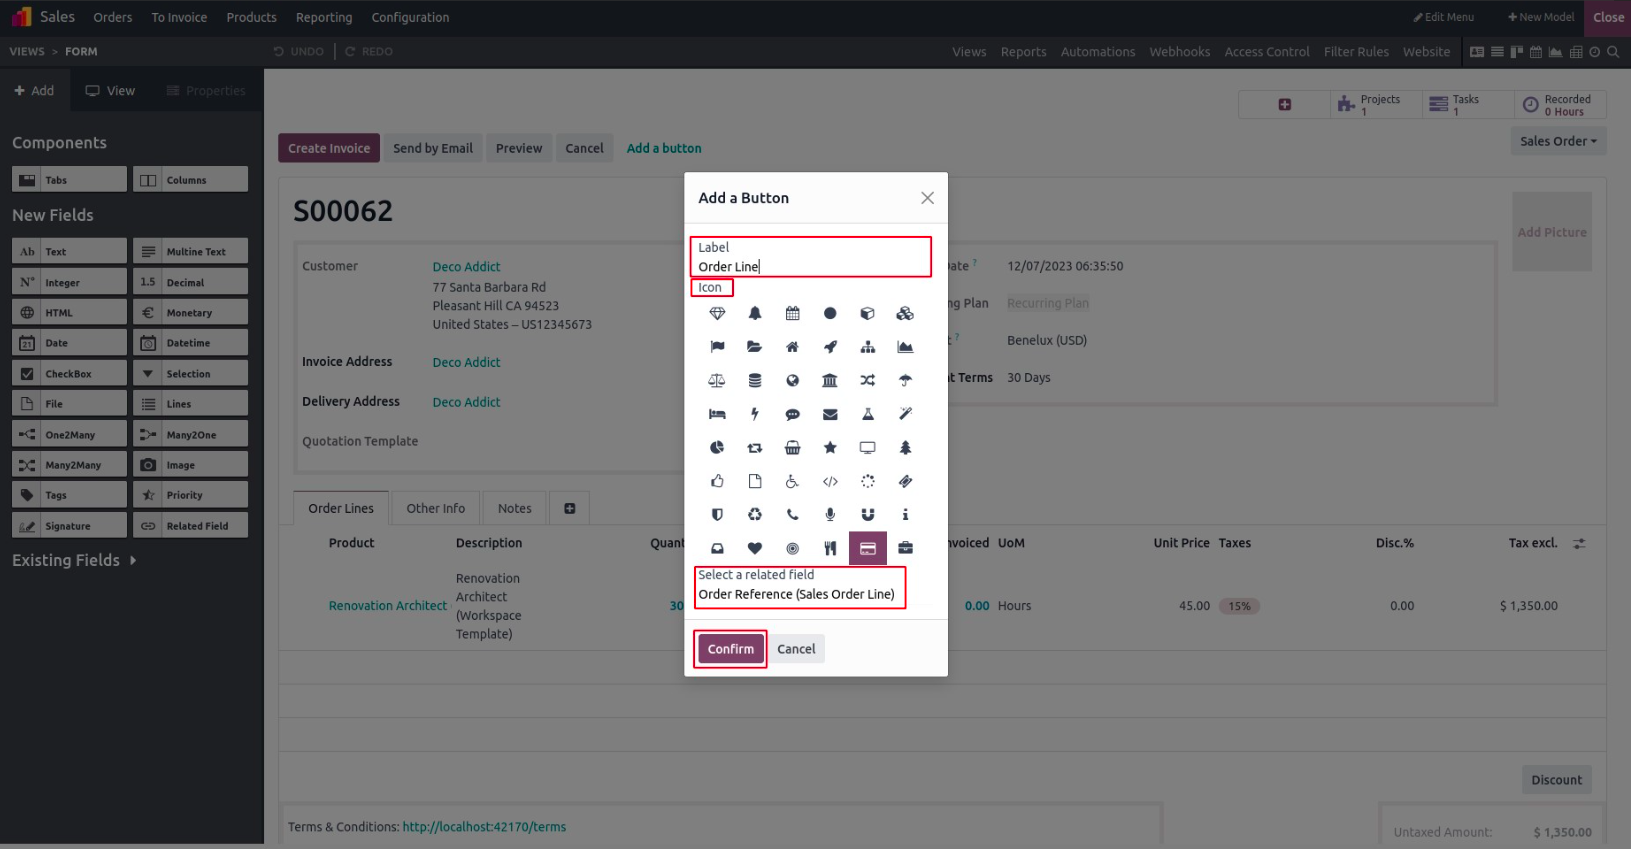Screen dimensions: 1631x849
Task: Open the Sales Order dropdown
Action: pos(1557,141)
